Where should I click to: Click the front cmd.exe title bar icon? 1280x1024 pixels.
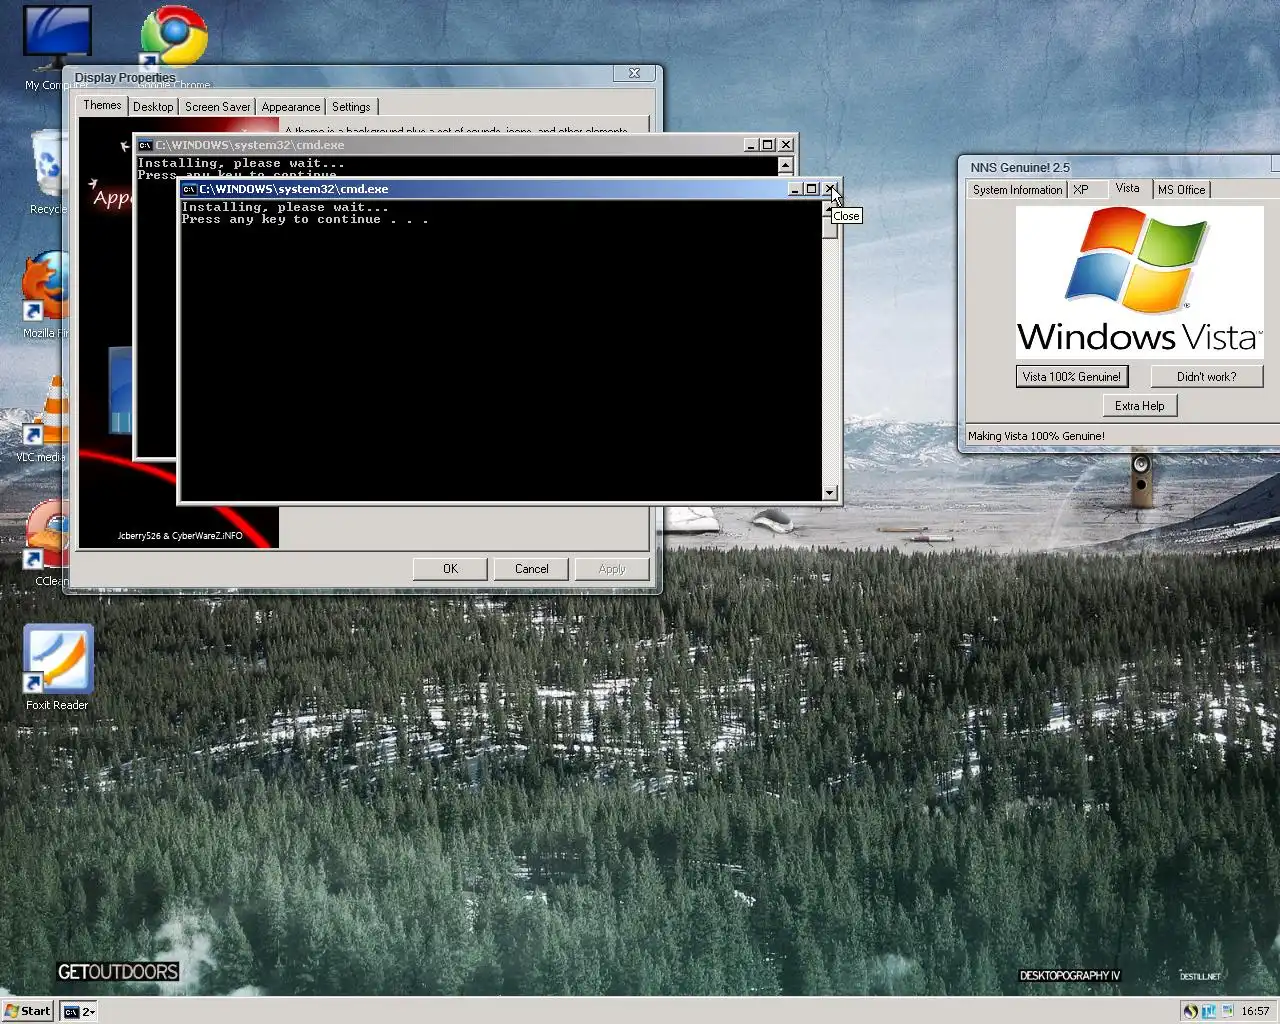click(x=189, y=189)
